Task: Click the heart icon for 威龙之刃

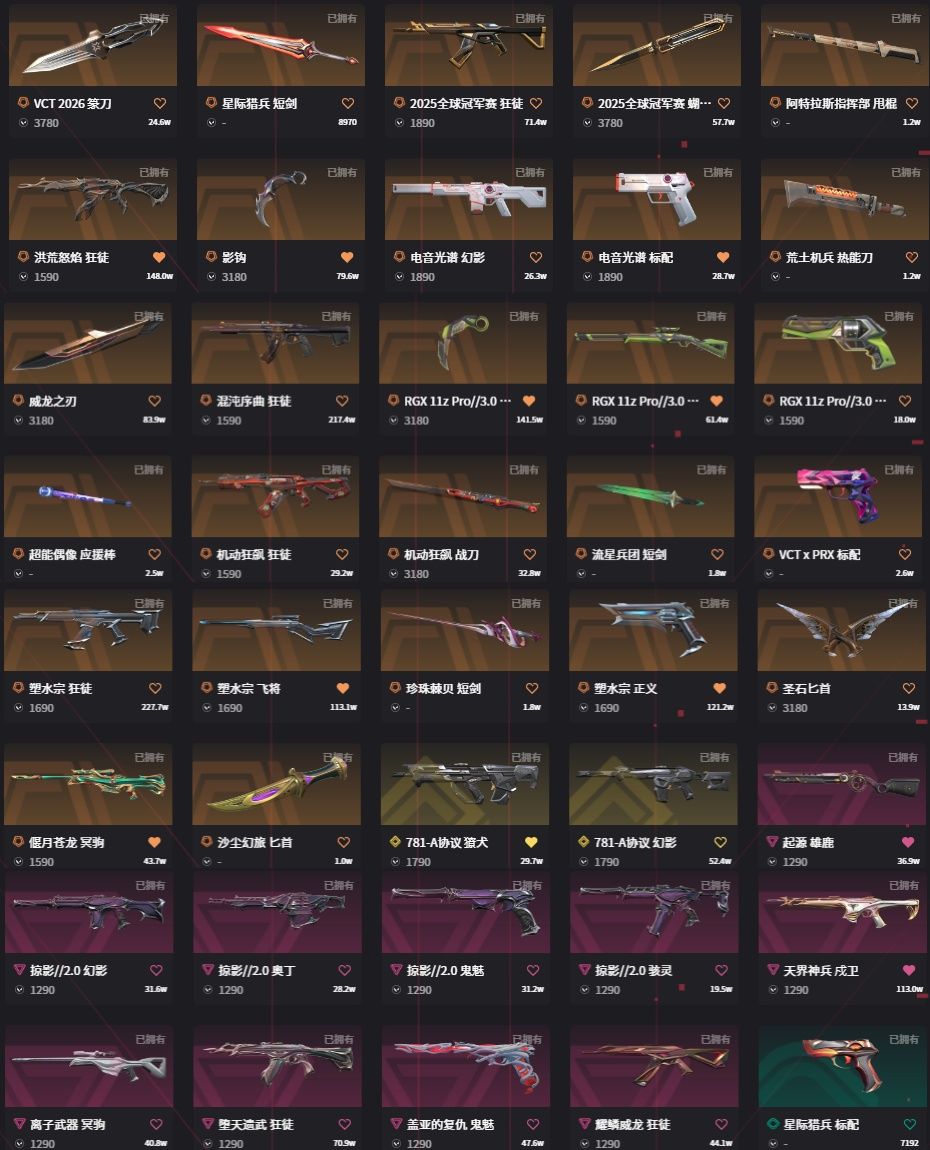Action: pyautogui.click(x=155, y=401)
